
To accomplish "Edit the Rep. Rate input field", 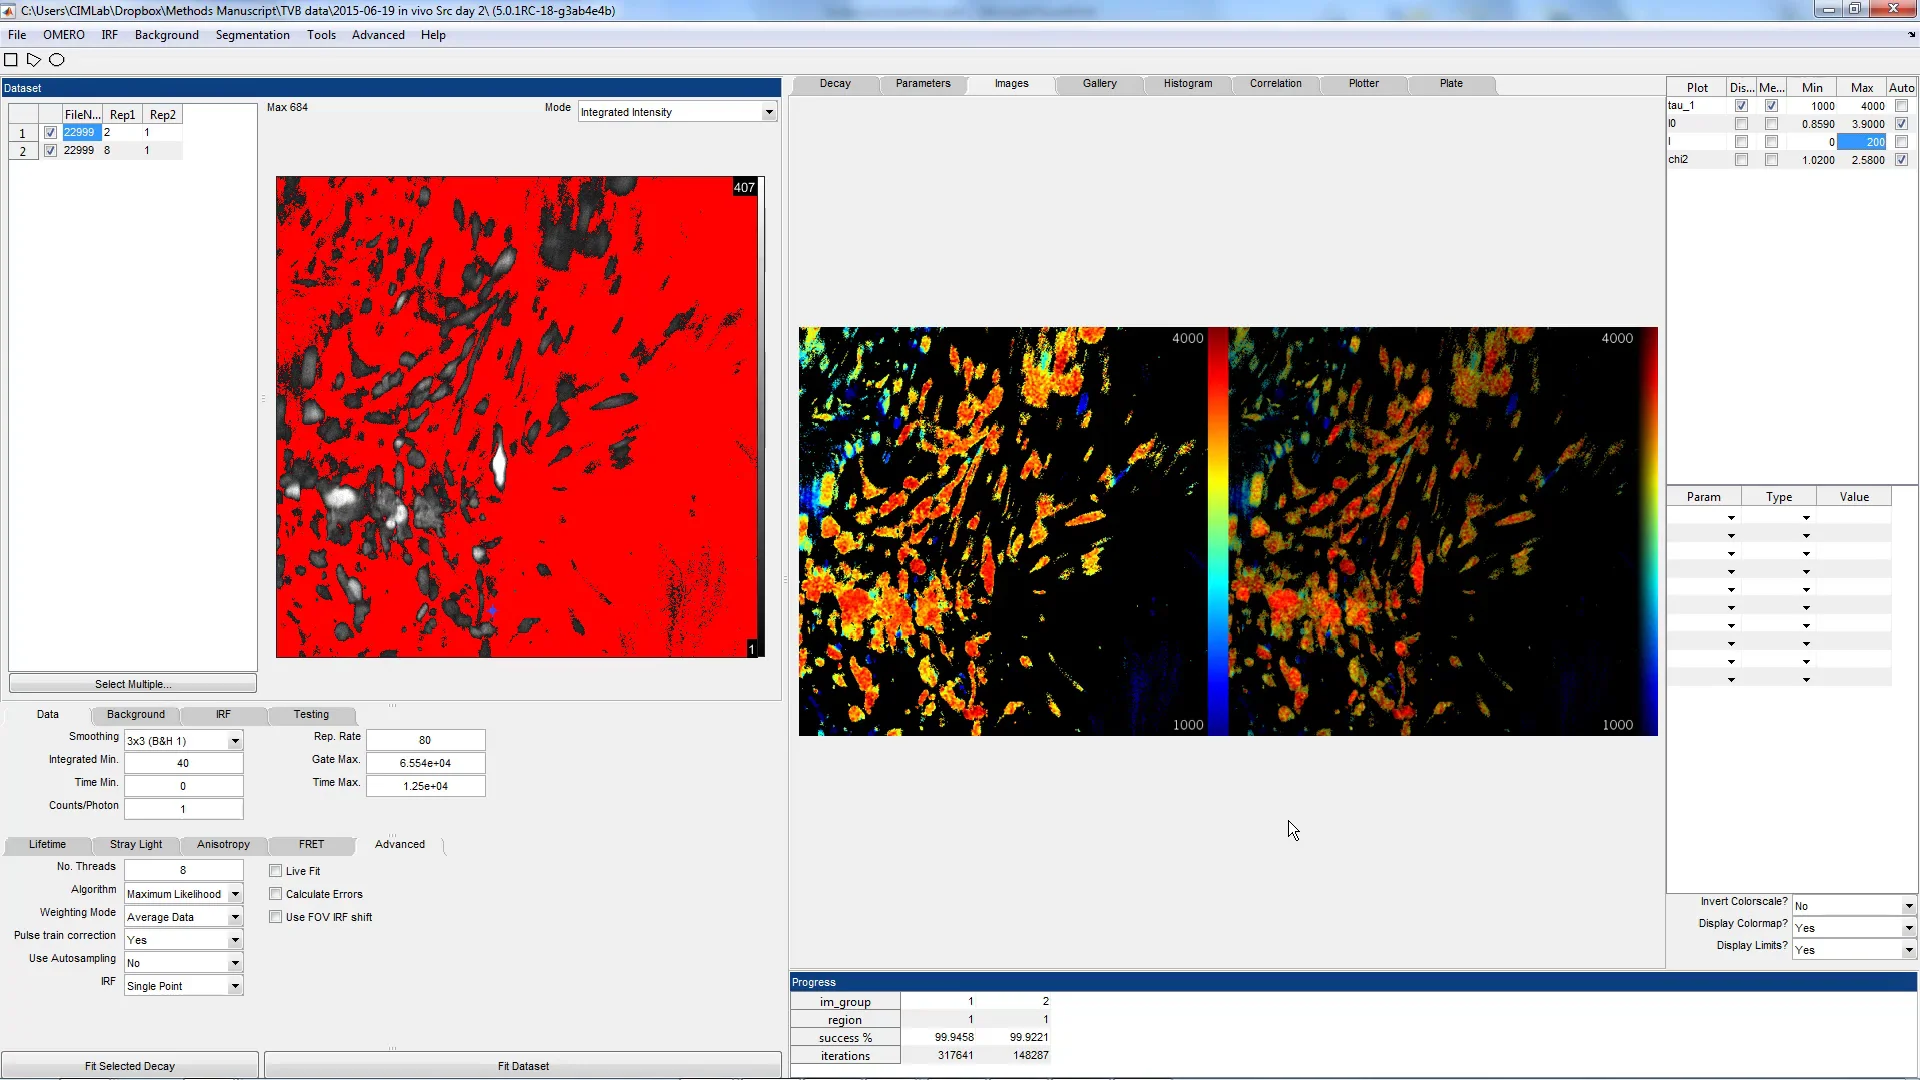I will pos(425,740).
